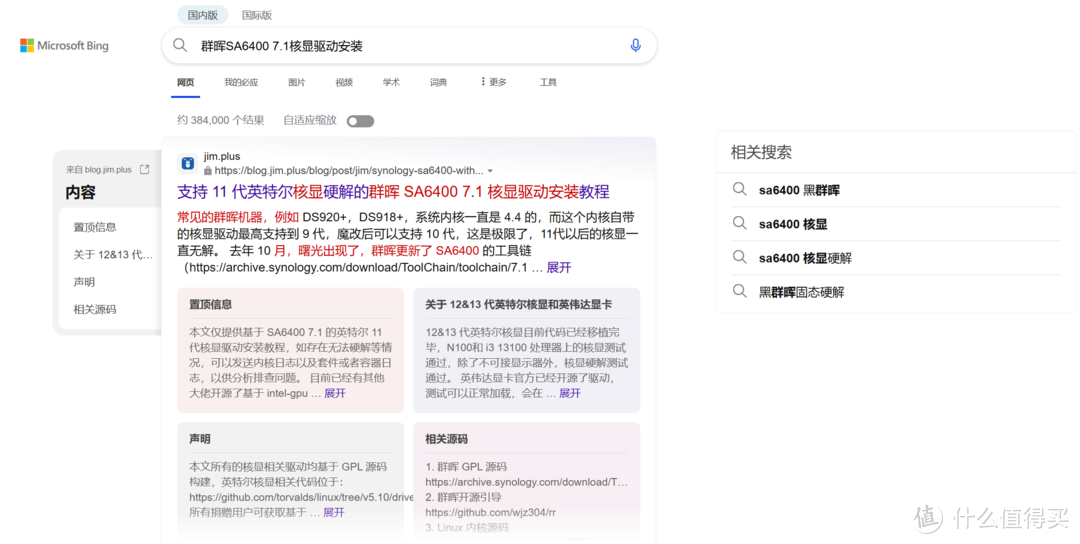The height and width of the screenshot is (544, 1080).
Task: Click the github.com/wjz304/rr source URL
Action: pos(490,512)
